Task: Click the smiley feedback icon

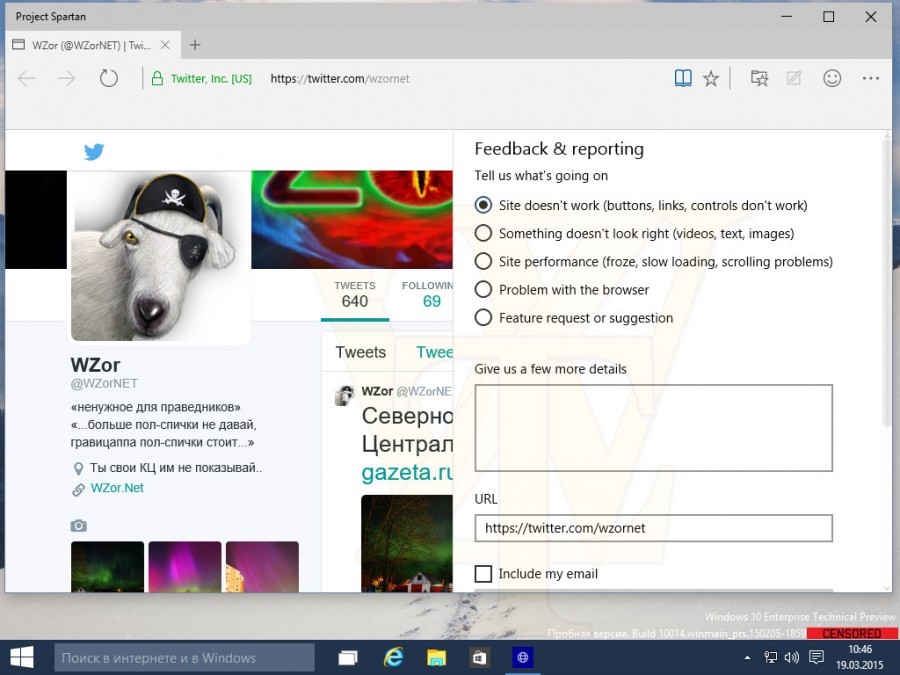Action: point(832,78)
